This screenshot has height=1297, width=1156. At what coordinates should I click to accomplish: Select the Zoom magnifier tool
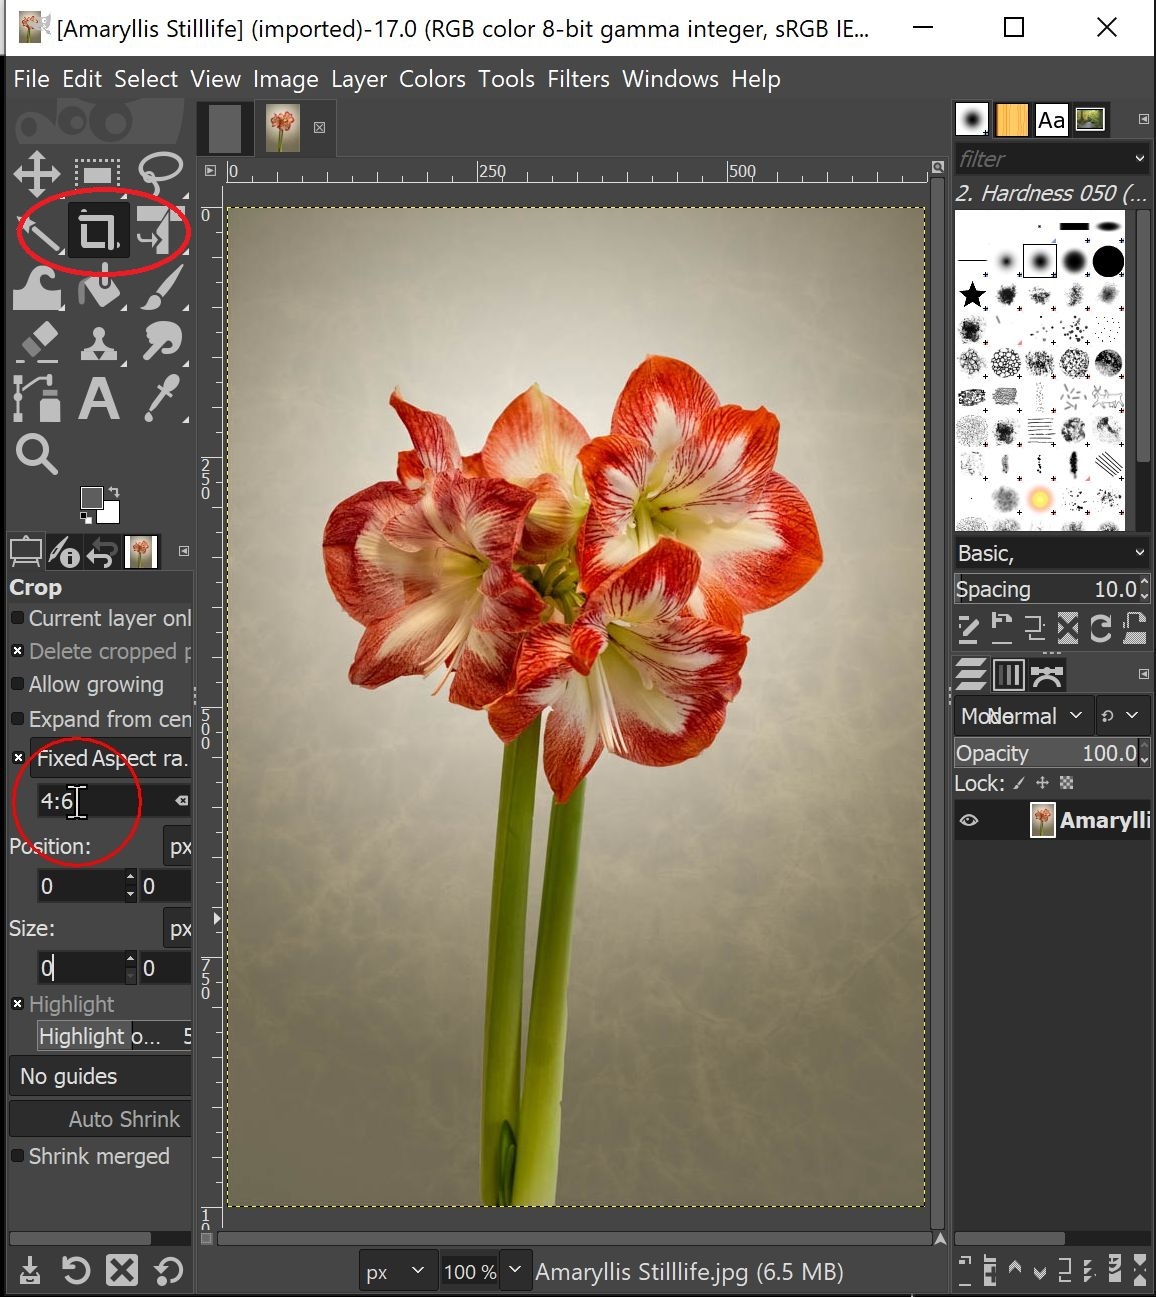pos(37,454)
